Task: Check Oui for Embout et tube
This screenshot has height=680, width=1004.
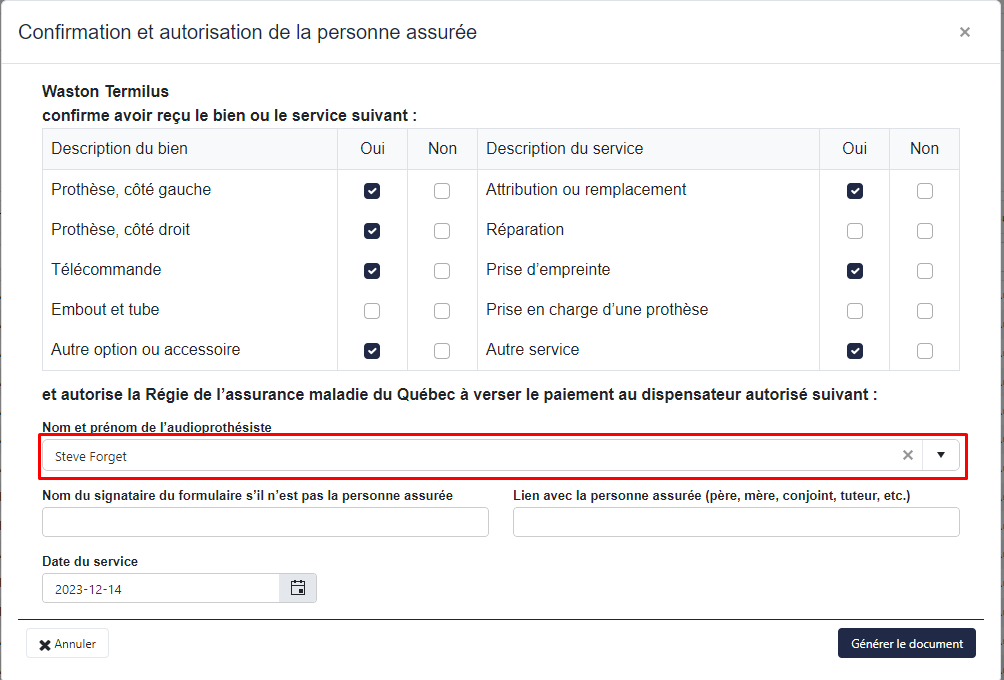Action: 372,311
